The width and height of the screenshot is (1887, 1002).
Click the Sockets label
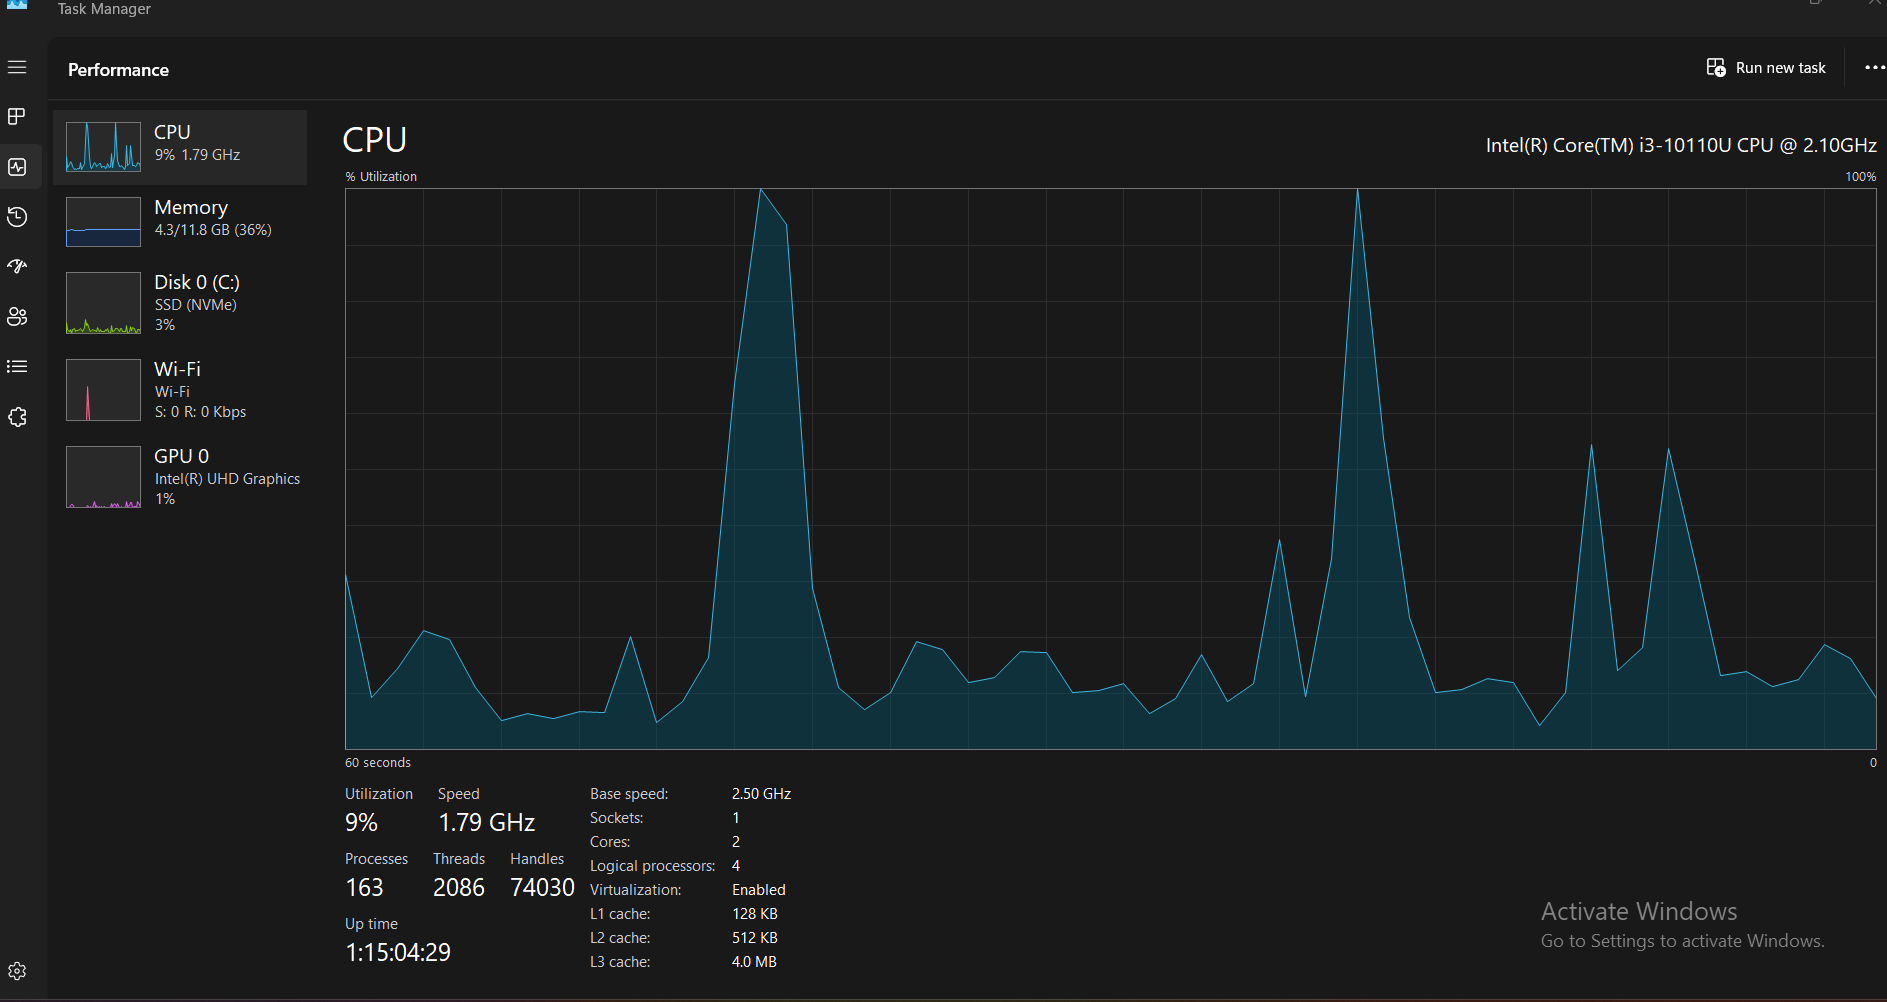point(617,818)
